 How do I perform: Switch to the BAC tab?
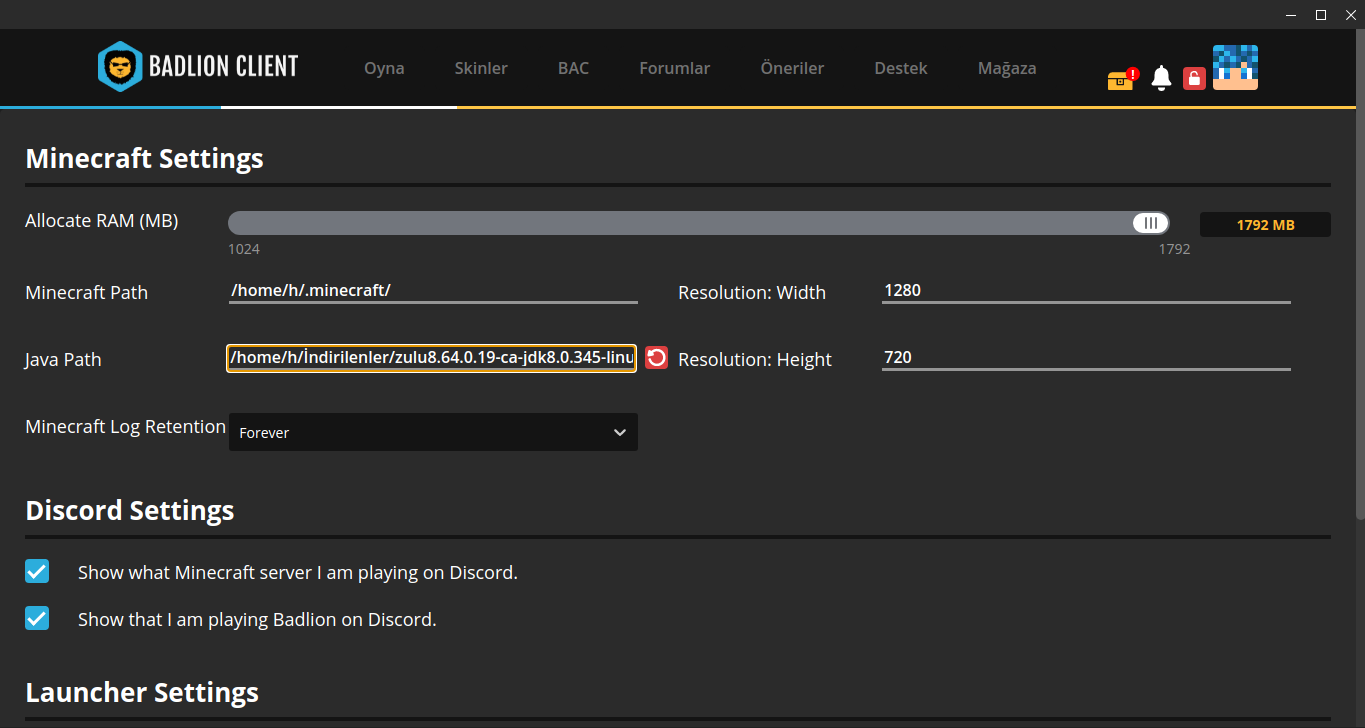pyautogui.click(x=573, y=68)
